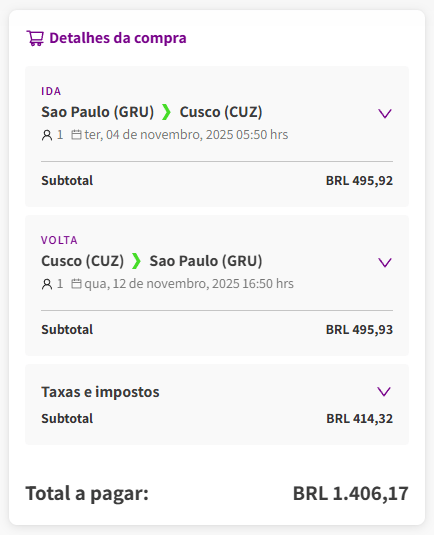The image size is (434, 535).
Task: Click the VOLTA section label
Action: (x=59, y=240)
